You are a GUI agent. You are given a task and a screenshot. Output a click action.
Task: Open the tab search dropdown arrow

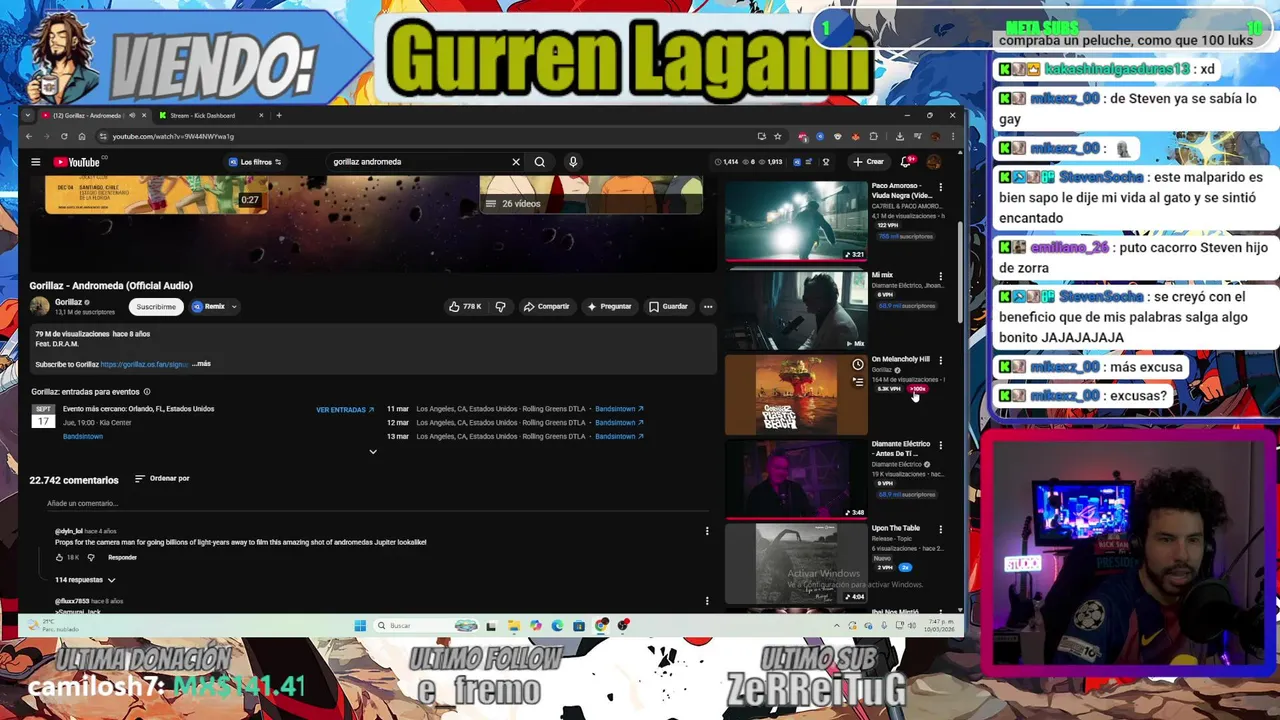pos(27,115)
